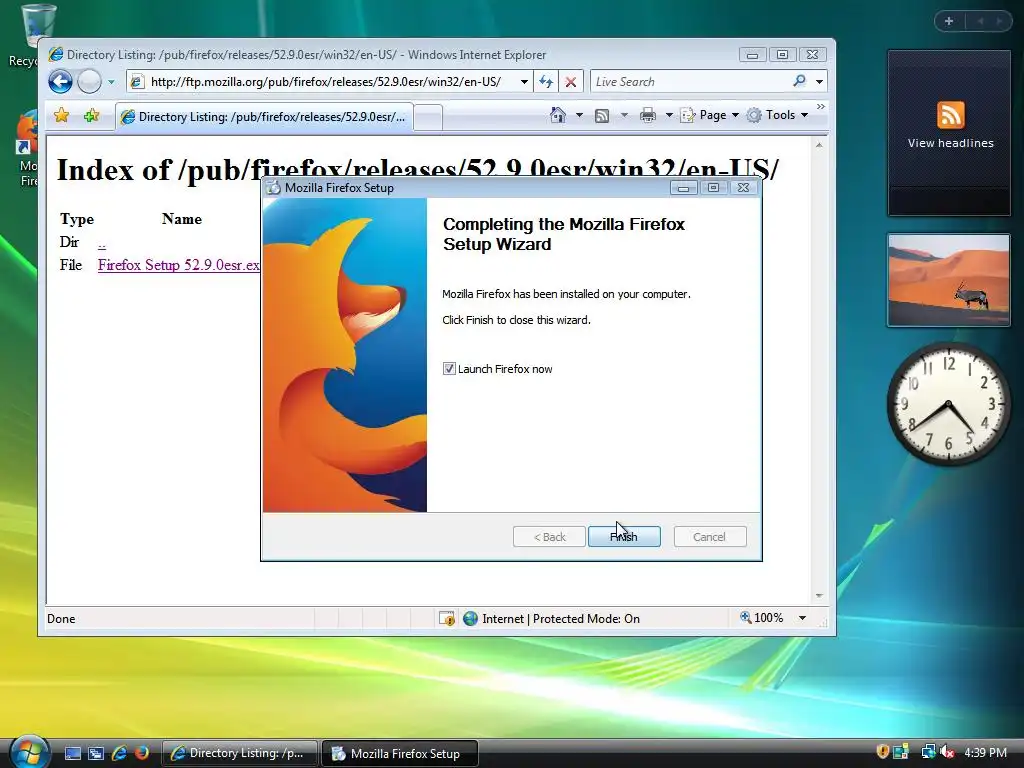Click the Feed Headlines RSS gadget icon

pyautogui.click(x=950, y=116)
